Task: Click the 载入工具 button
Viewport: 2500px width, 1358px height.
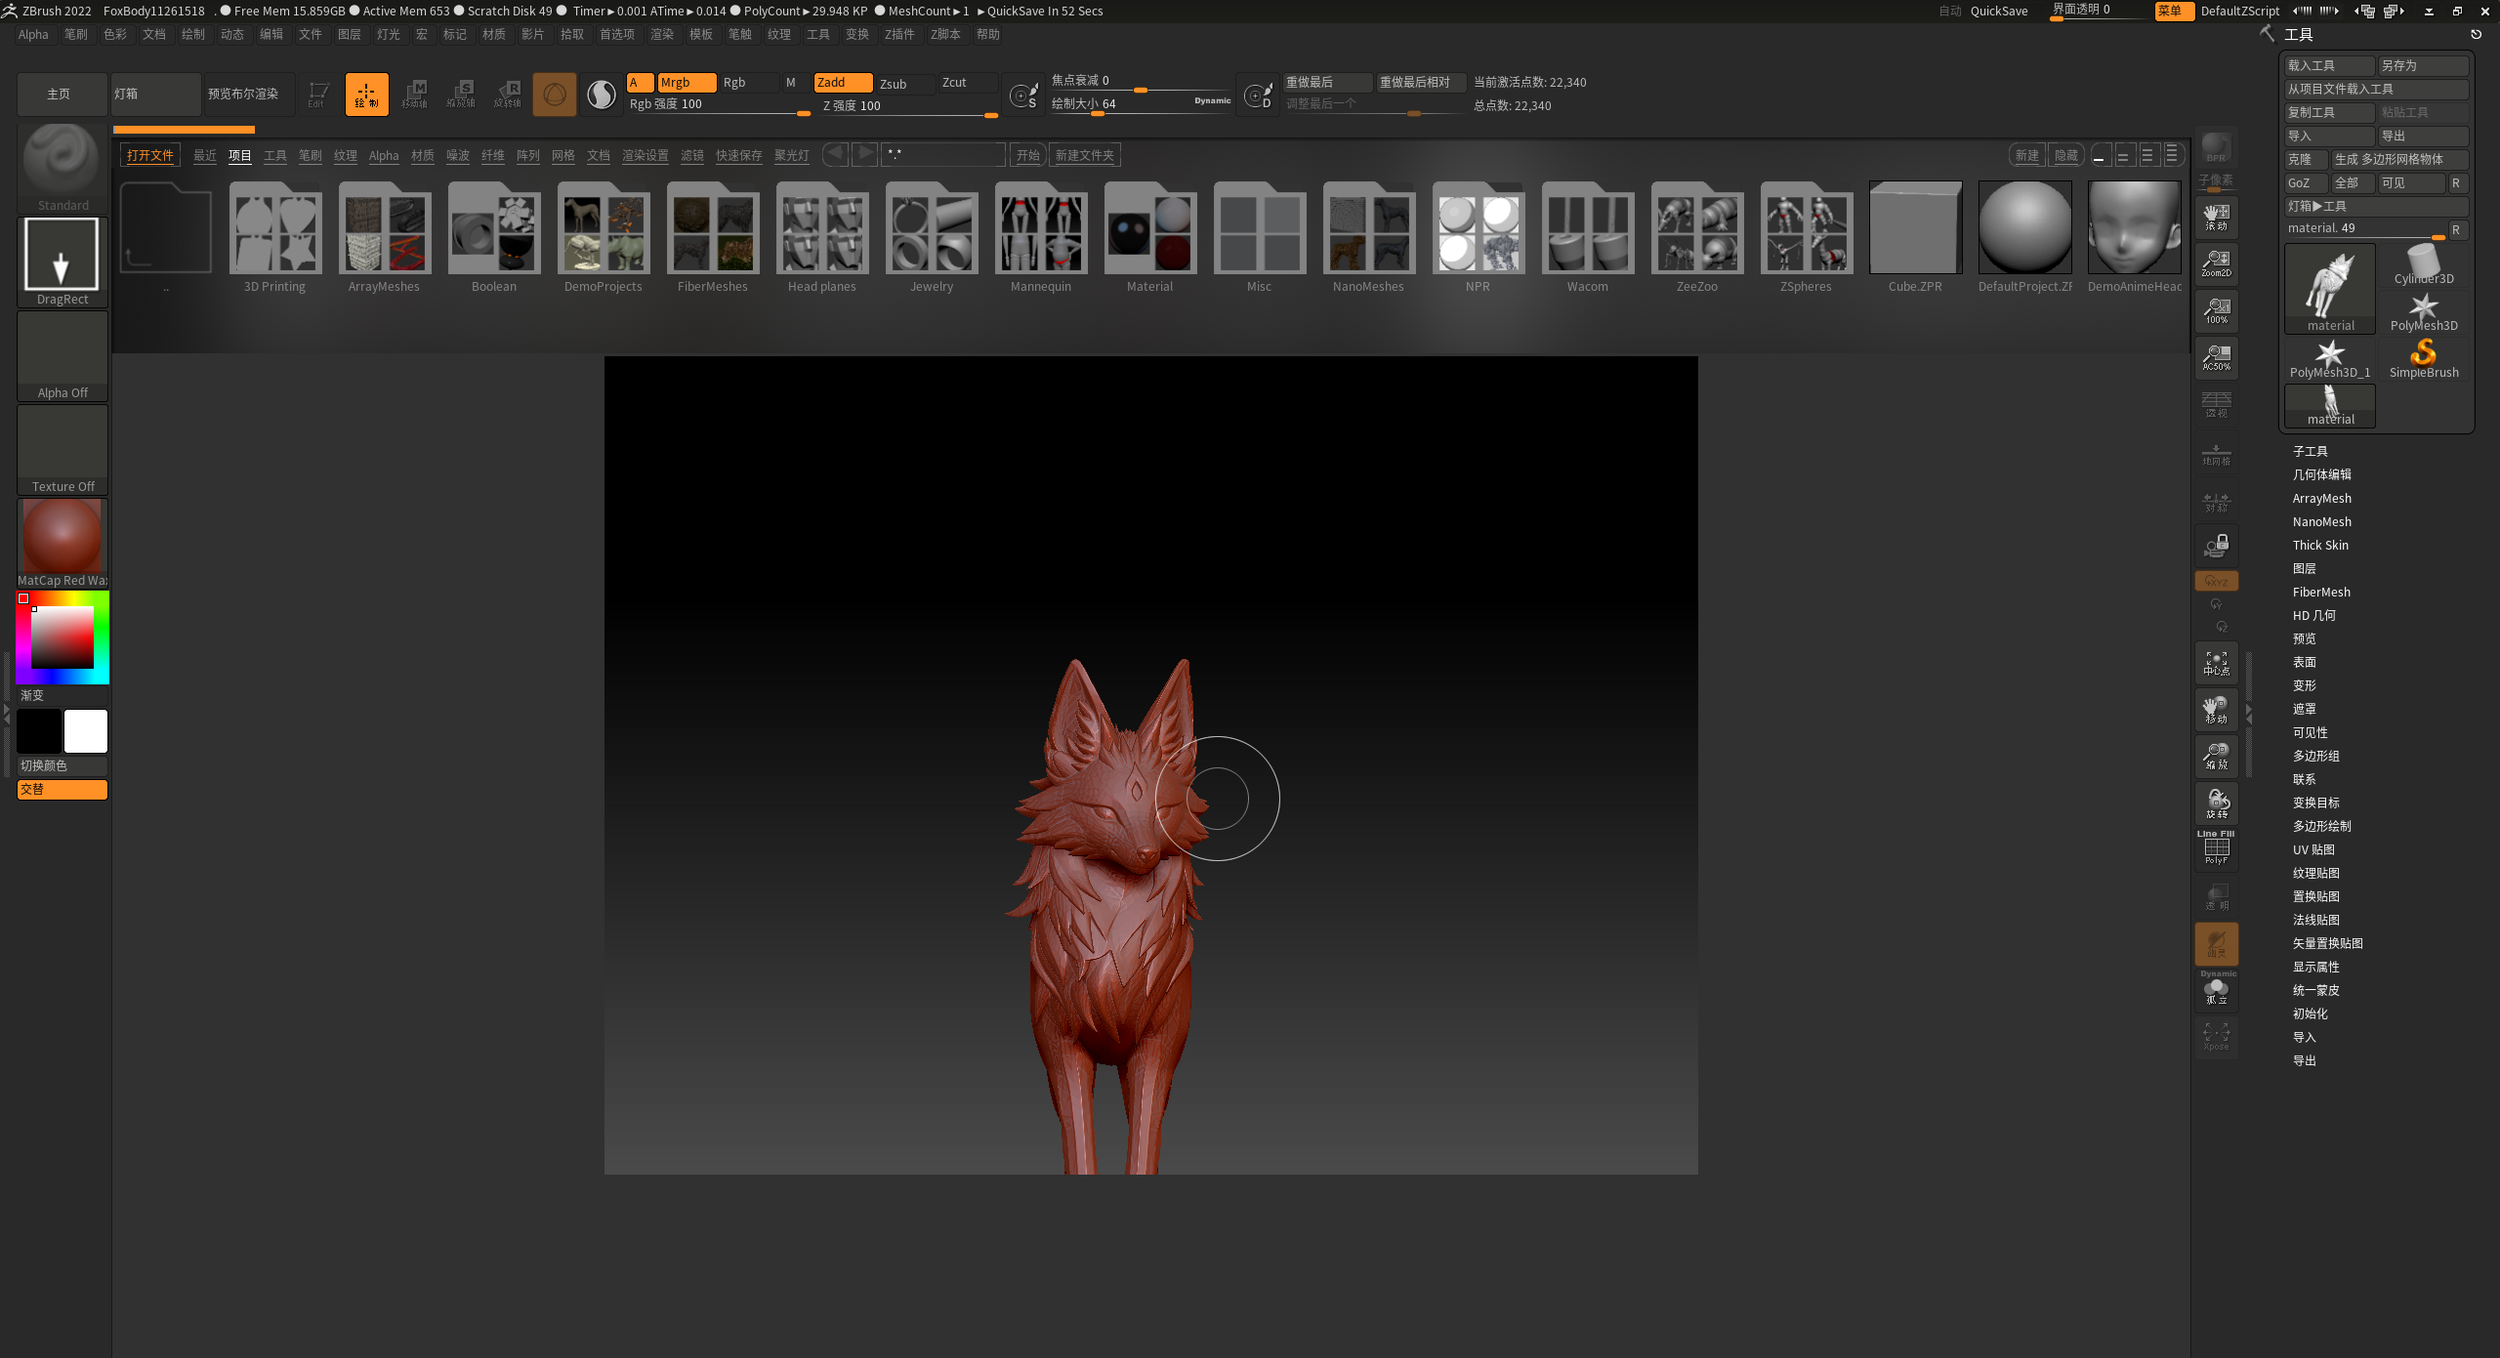Action: (2327, 66)
